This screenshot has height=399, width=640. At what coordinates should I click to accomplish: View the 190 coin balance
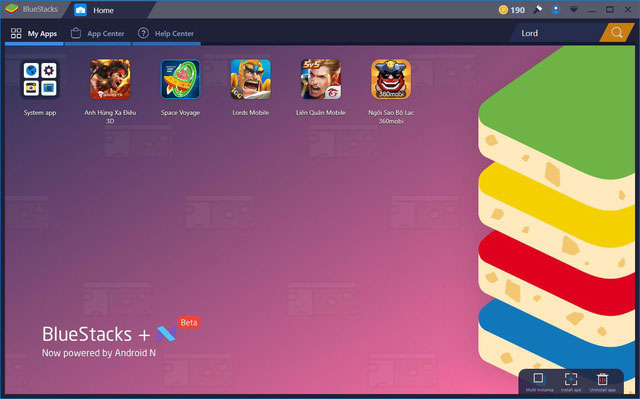pyautogui.click(x=512, y=10)
